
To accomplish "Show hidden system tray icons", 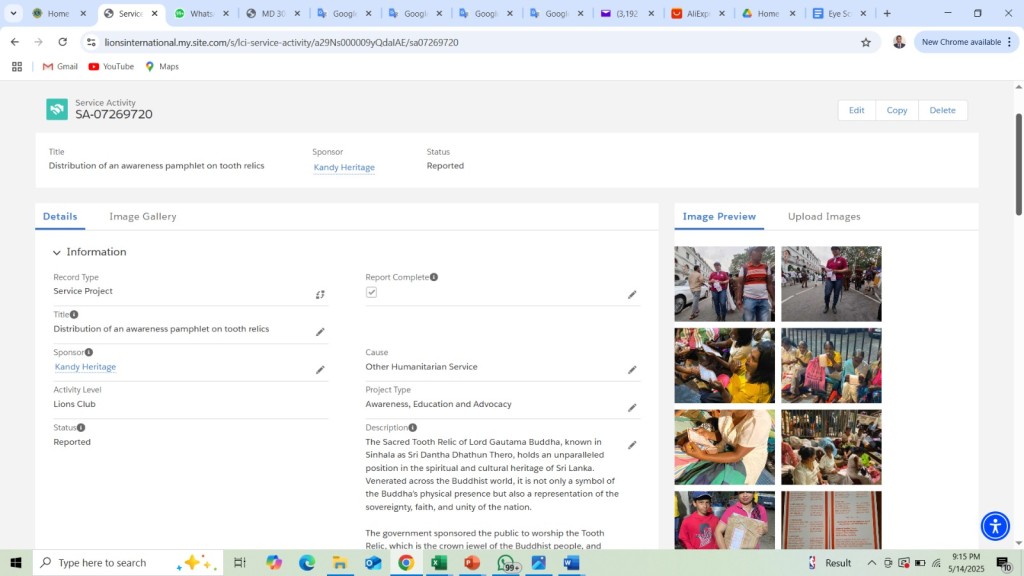I will (x=872, y=562).
